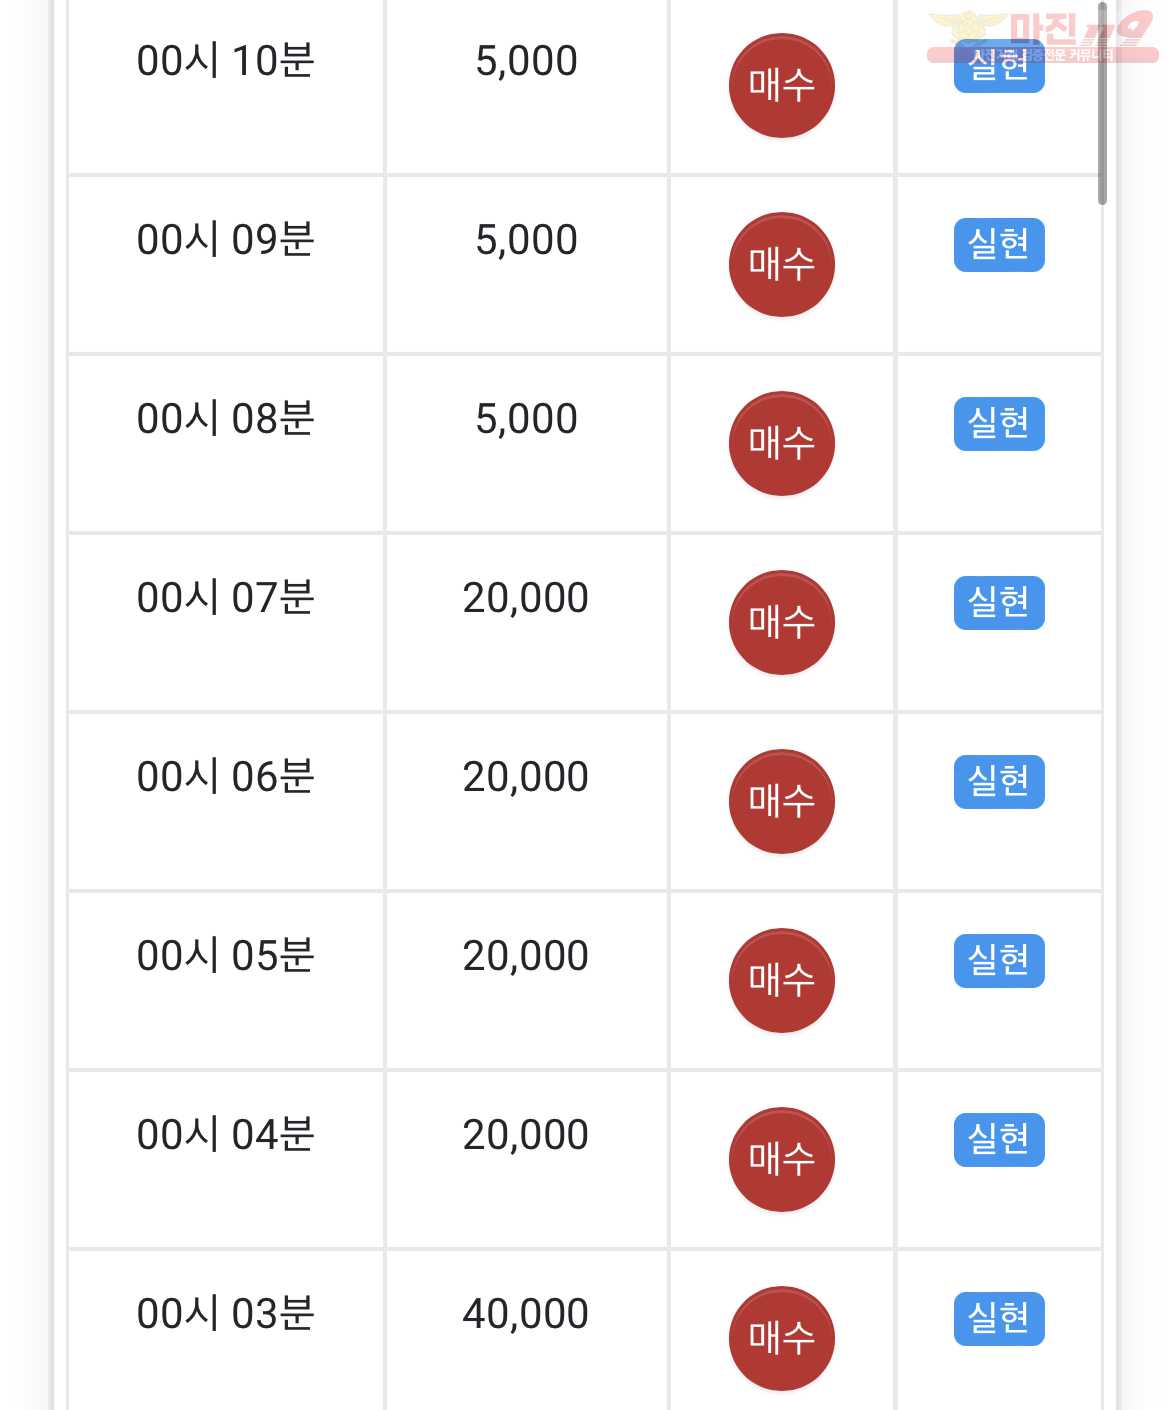Select the 00시 07분 time cell
Screen dimensions: 1170x1410
tap(226, 623)
